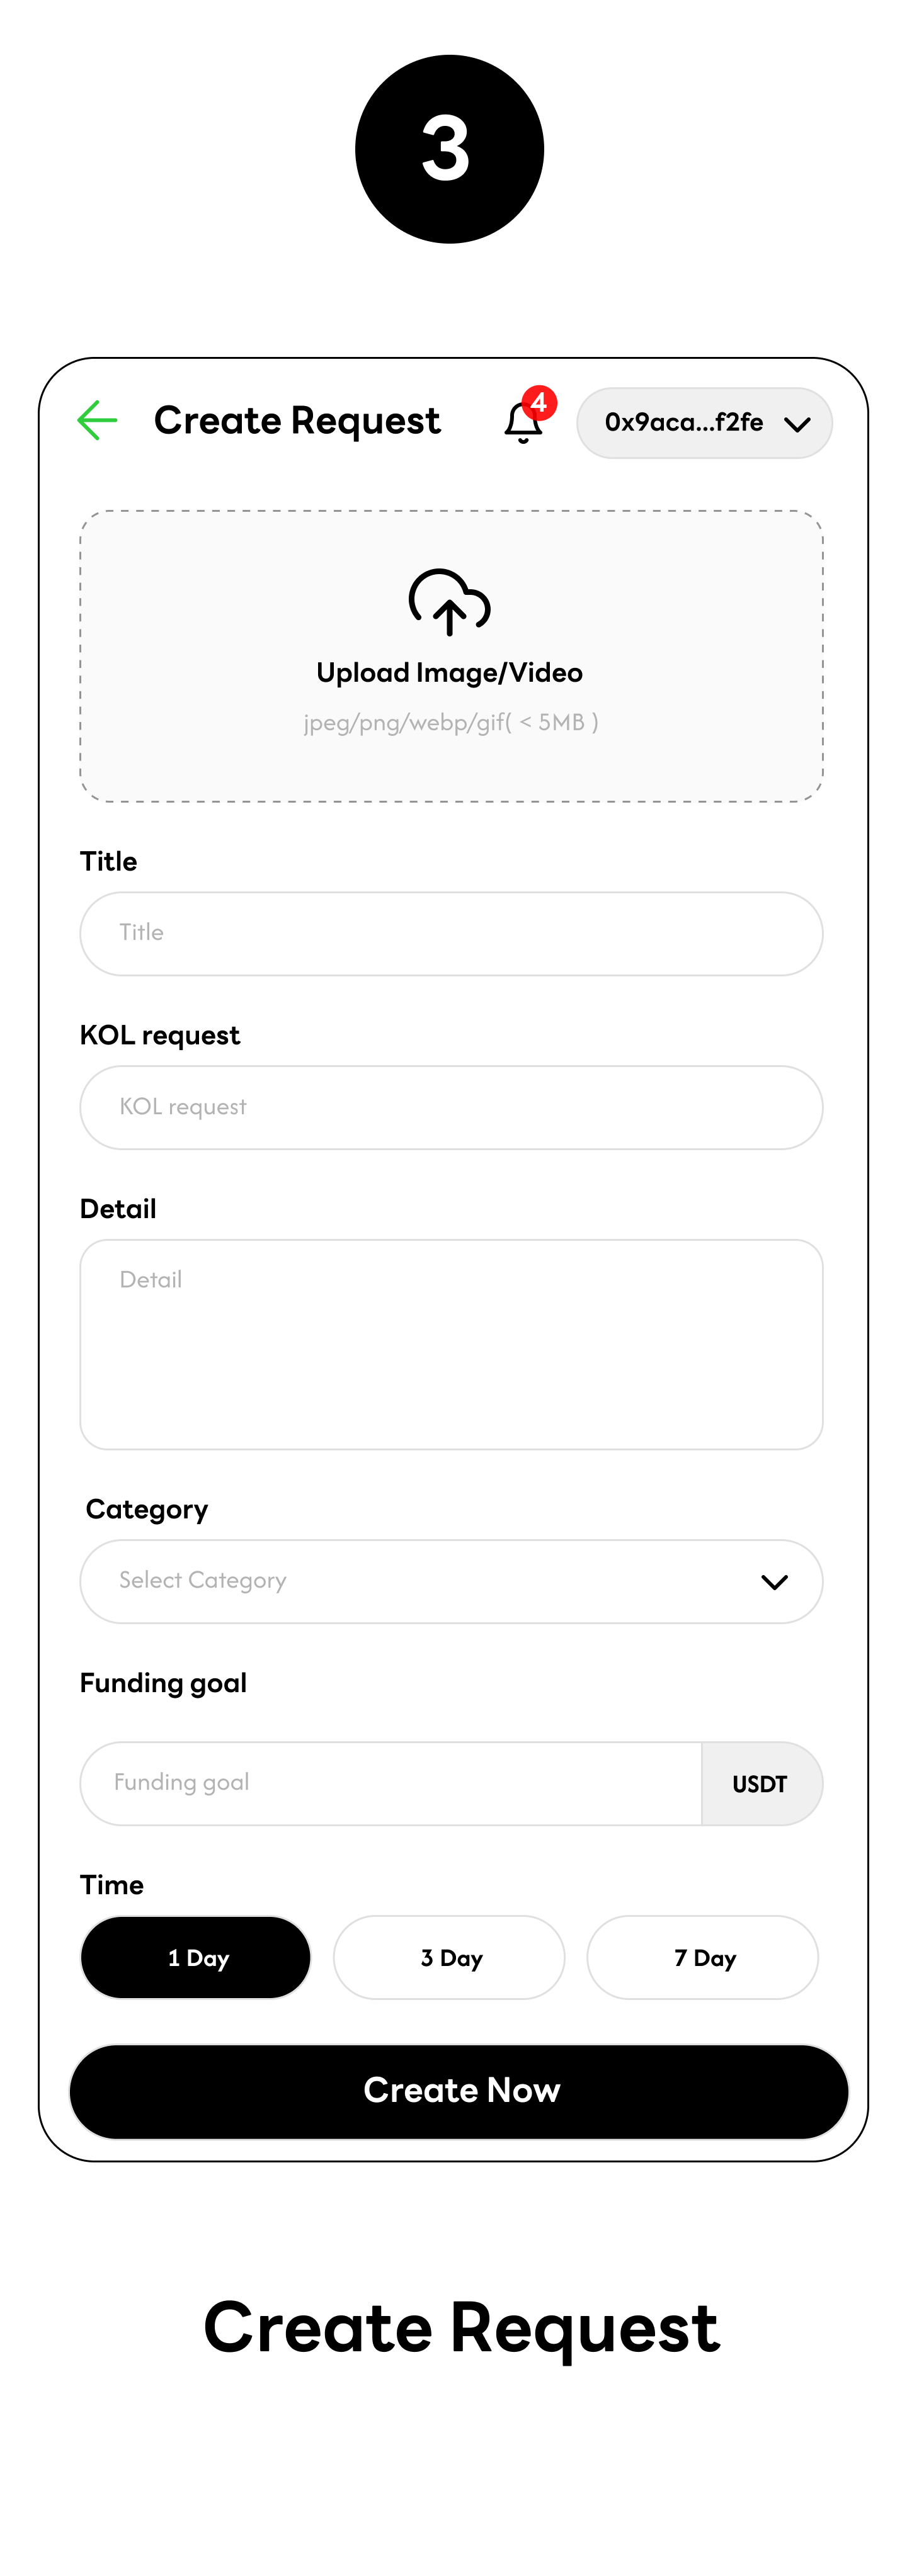
Task: Open the 0x9aca...f2fe wallet dropdown
Action: click(x=704, y=423)
